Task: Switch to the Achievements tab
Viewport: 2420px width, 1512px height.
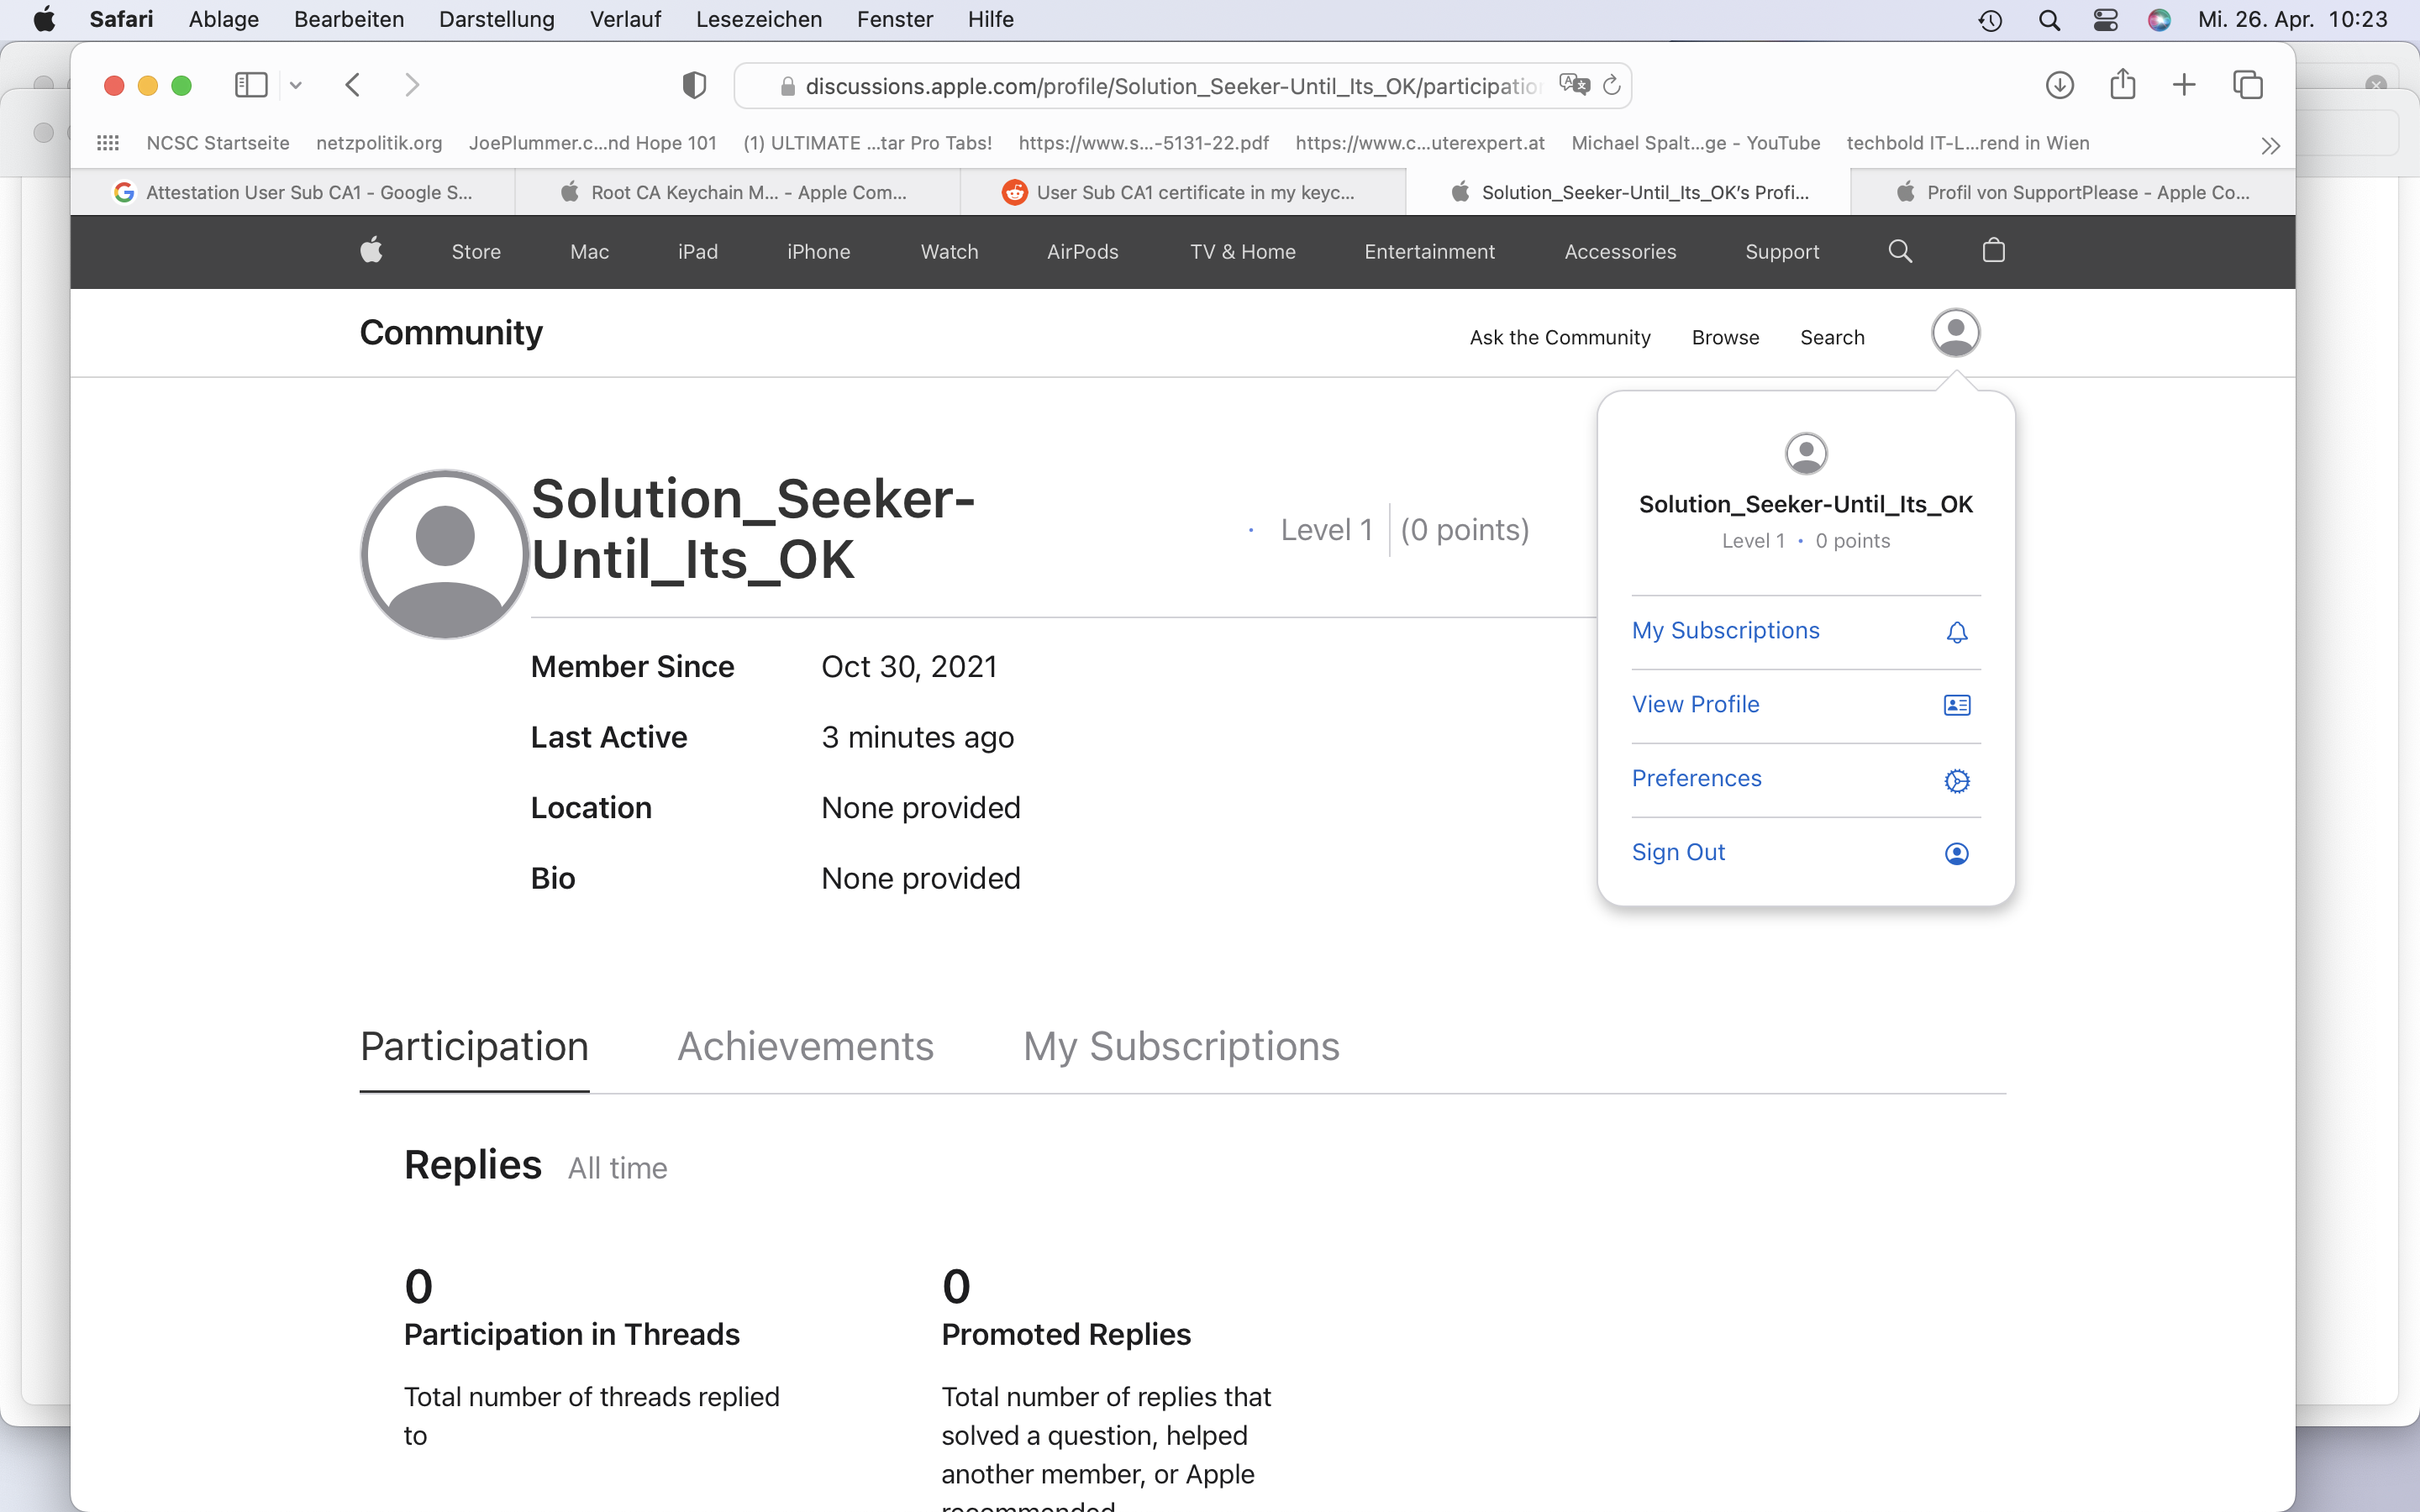Action: [x=805, y=1046]
